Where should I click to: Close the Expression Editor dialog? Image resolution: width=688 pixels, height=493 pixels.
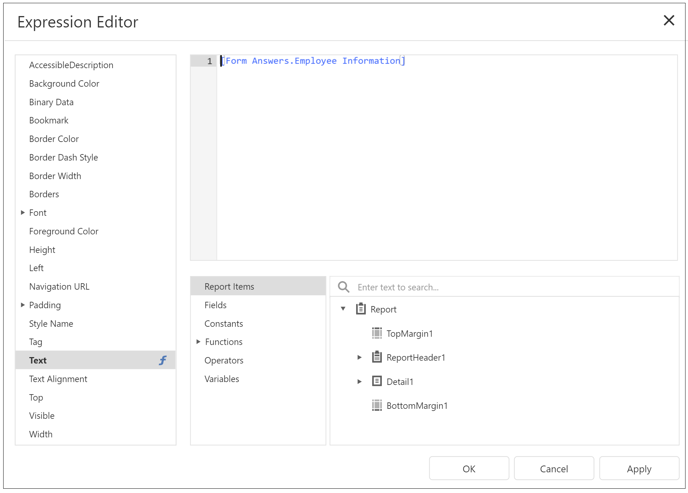(x=669, y=20)
